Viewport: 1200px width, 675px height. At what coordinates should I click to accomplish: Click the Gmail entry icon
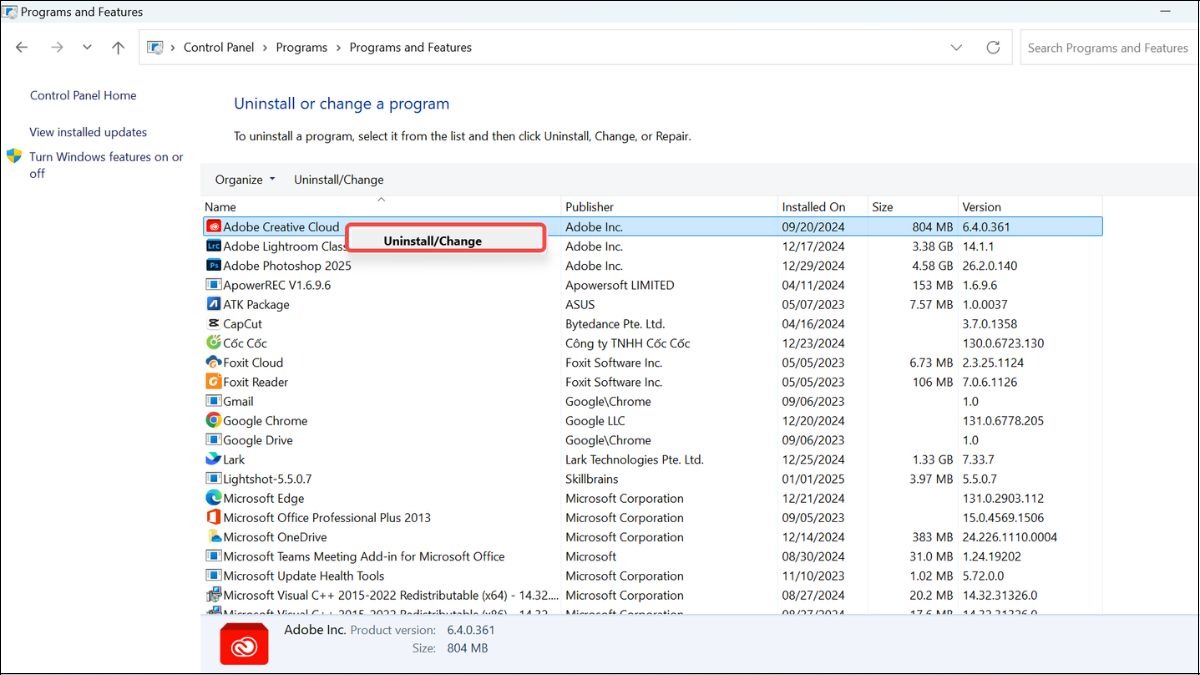[x=213, y=401]
